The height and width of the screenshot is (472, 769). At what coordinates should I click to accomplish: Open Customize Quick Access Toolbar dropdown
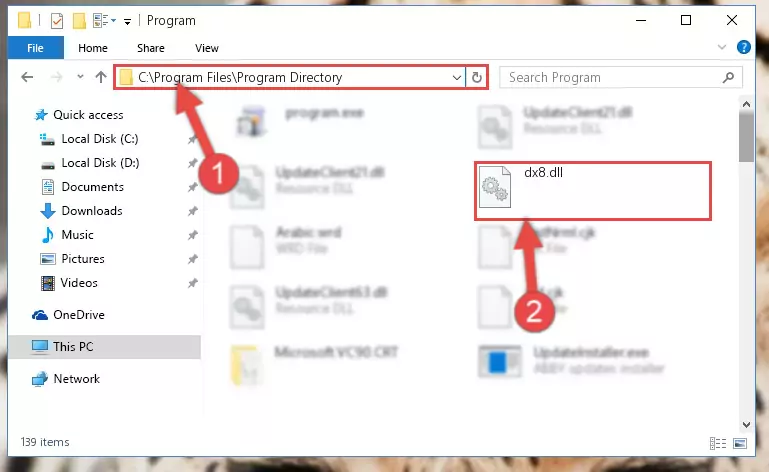click(127, 21)
